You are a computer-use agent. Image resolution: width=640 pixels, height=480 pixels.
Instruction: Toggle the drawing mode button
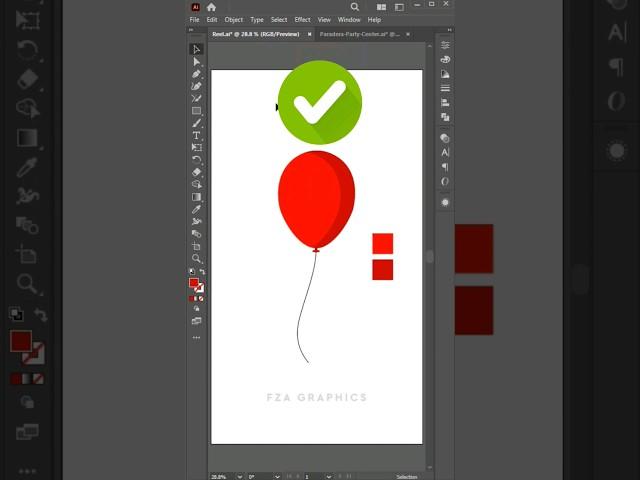(196, 309)
